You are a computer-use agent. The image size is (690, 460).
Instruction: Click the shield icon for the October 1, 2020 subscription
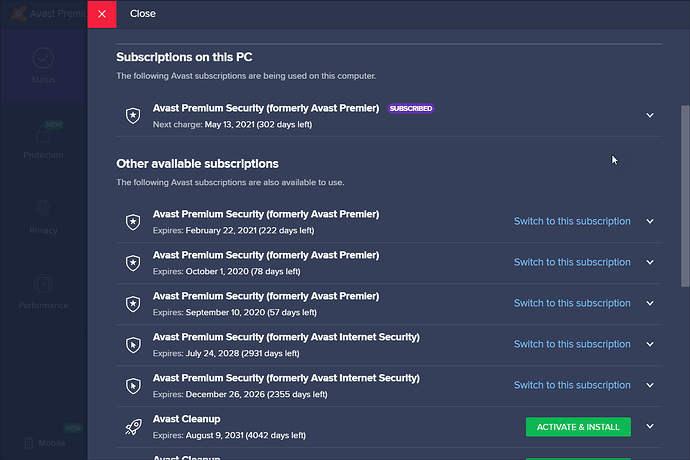click(x=132, y=263)
